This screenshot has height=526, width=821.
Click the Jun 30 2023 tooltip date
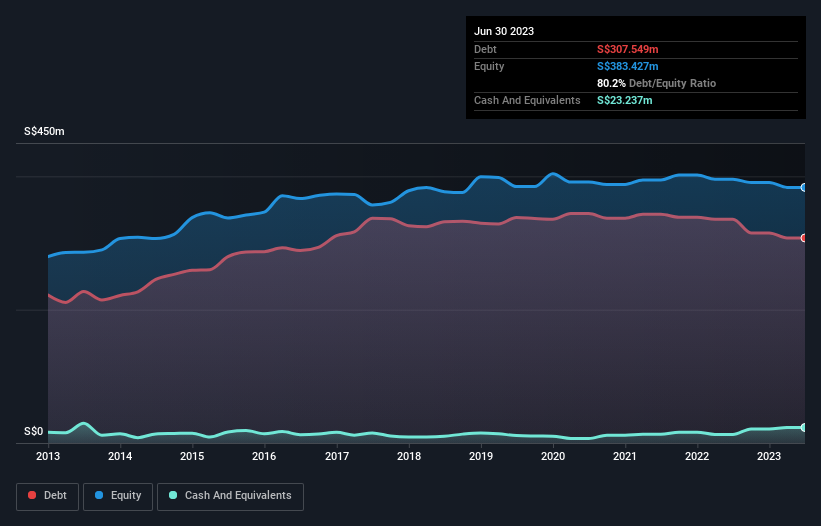pos(504,31)
